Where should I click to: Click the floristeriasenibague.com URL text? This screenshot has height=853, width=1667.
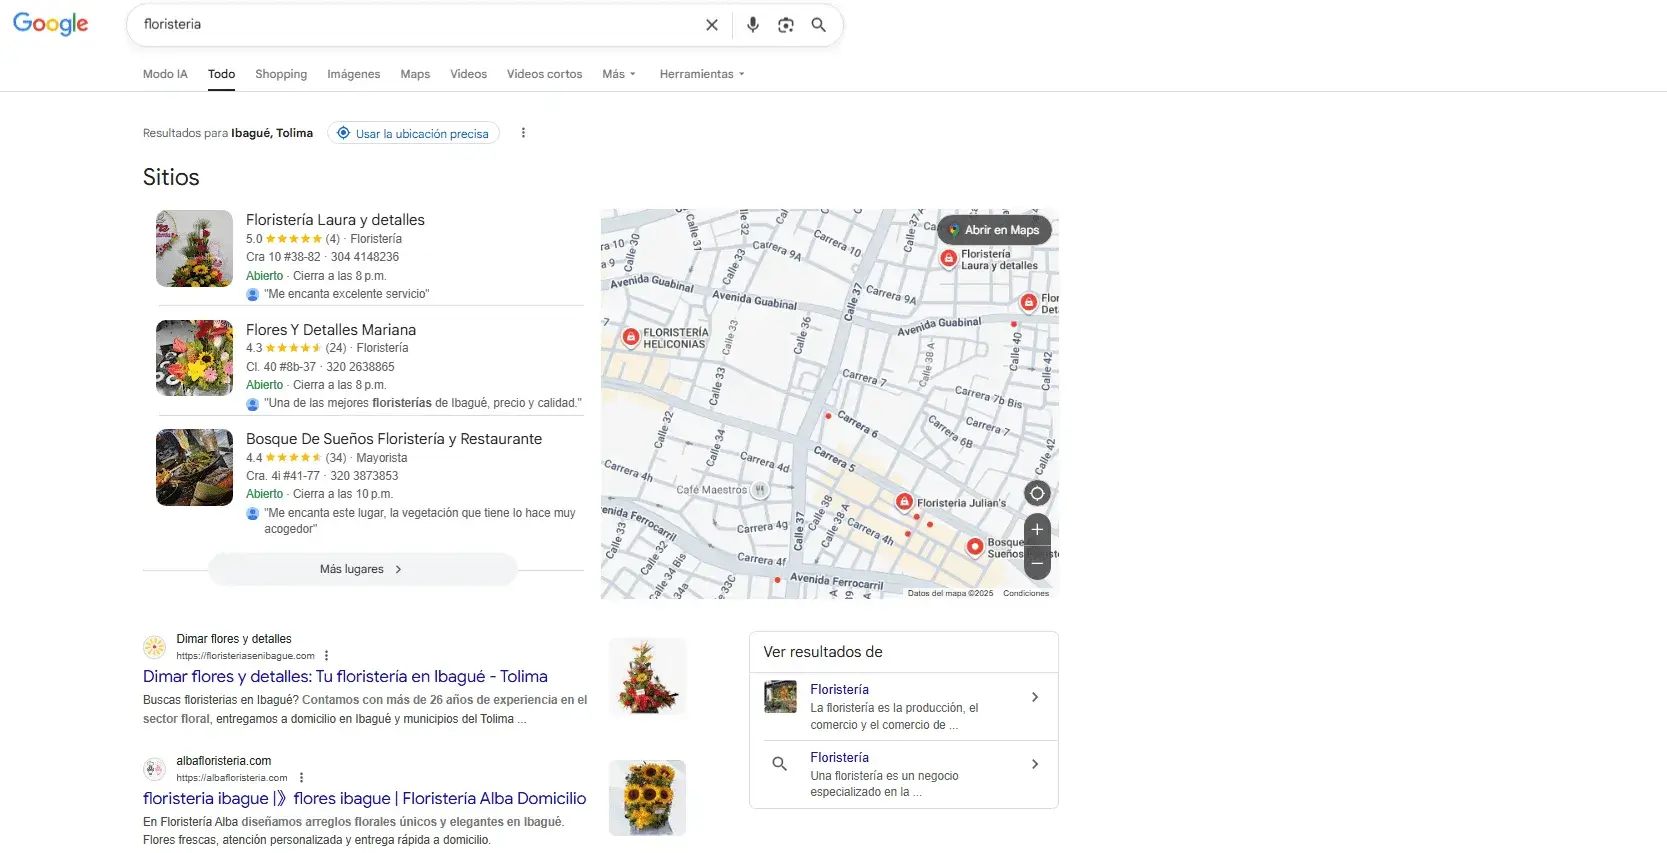(x=245, y=656)
